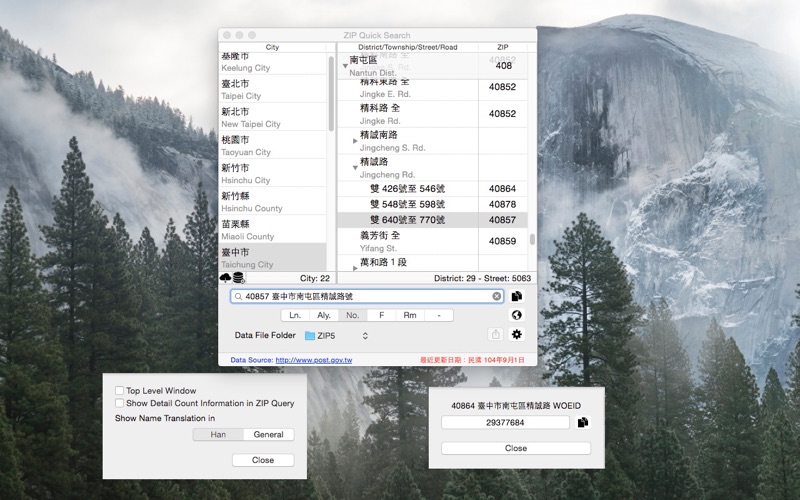The image size is (800, 500).
Task: Clear the search field with the X icon
Action: [496, 296]
